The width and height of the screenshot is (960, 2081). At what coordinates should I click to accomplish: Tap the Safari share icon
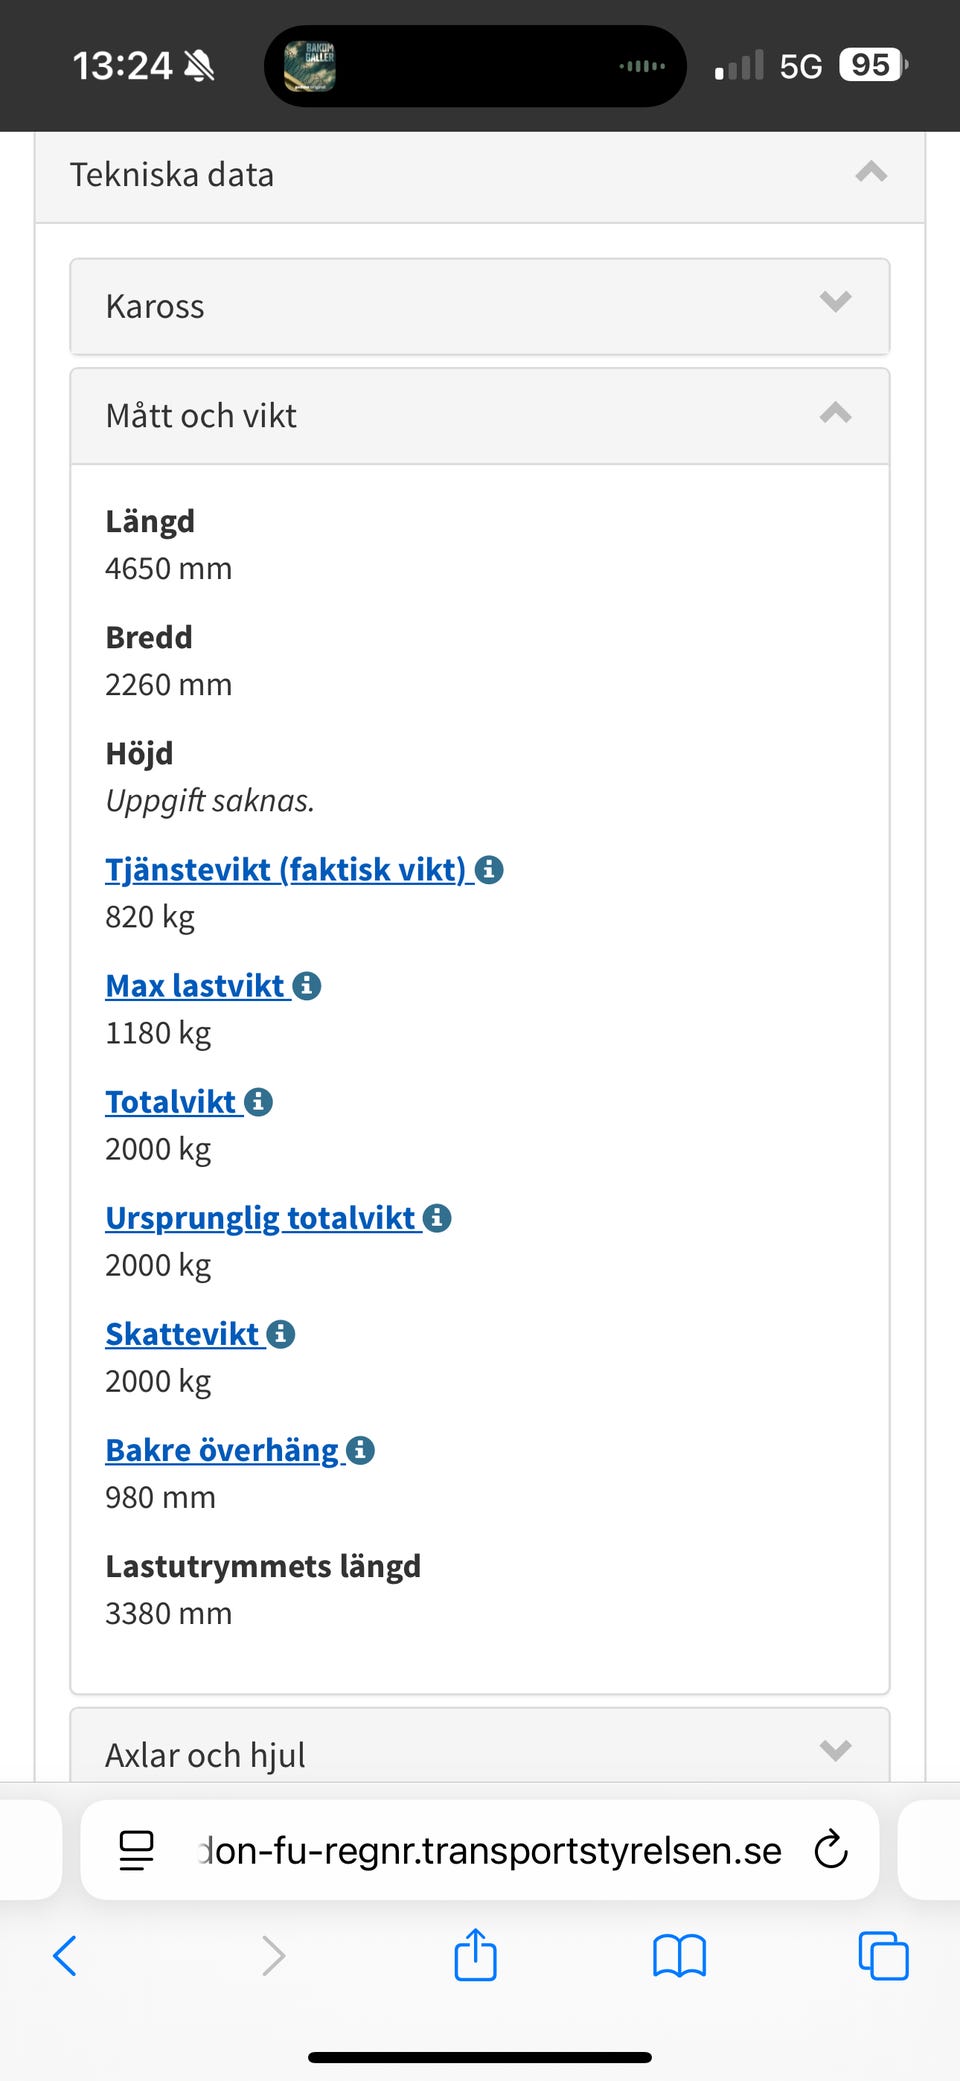pyautogui.click(x=476, y=1955)
